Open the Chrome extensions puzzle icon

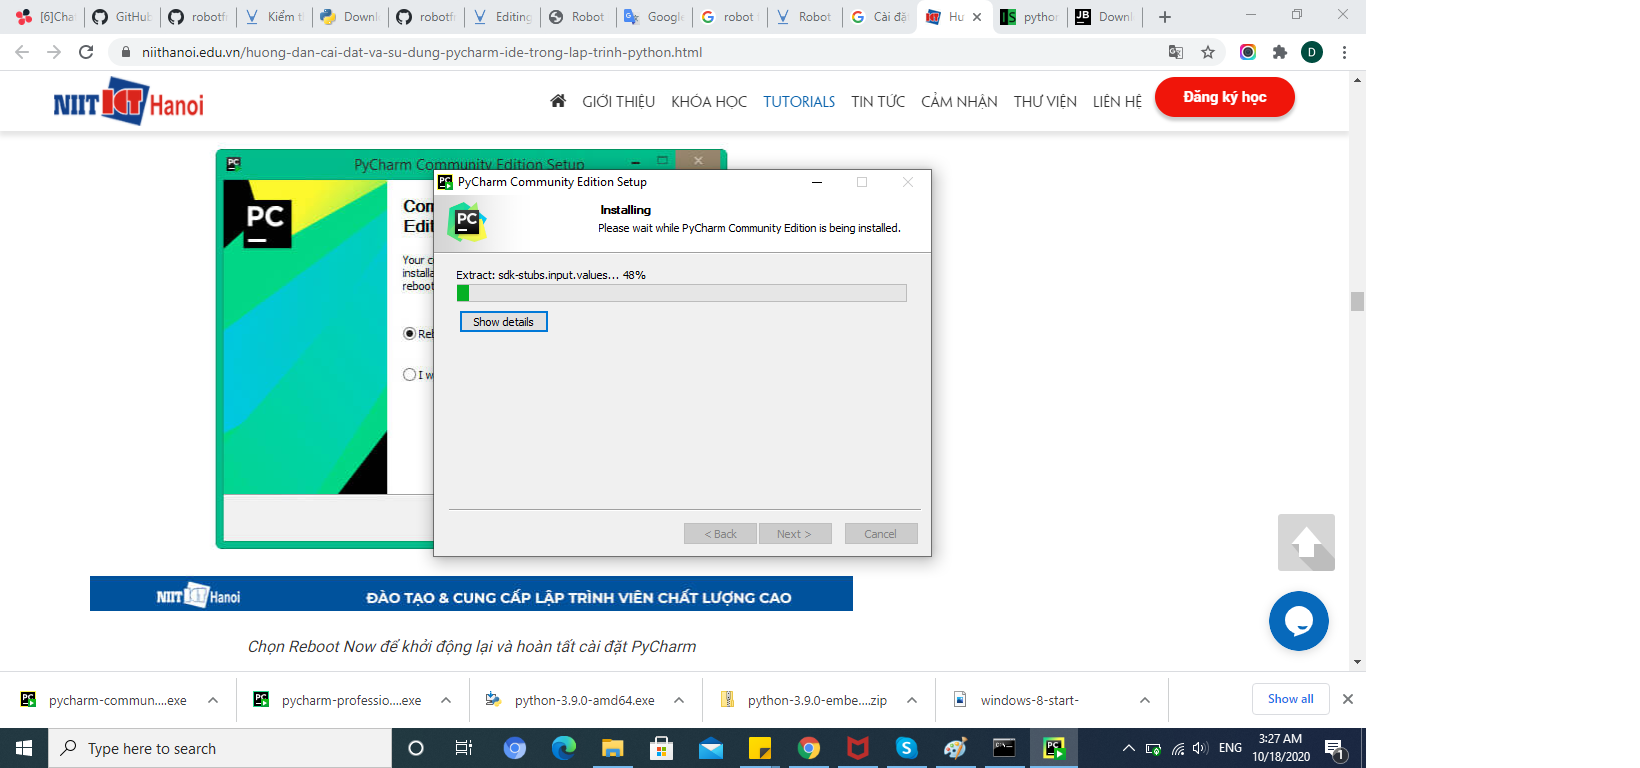[x=1279, y=52]
